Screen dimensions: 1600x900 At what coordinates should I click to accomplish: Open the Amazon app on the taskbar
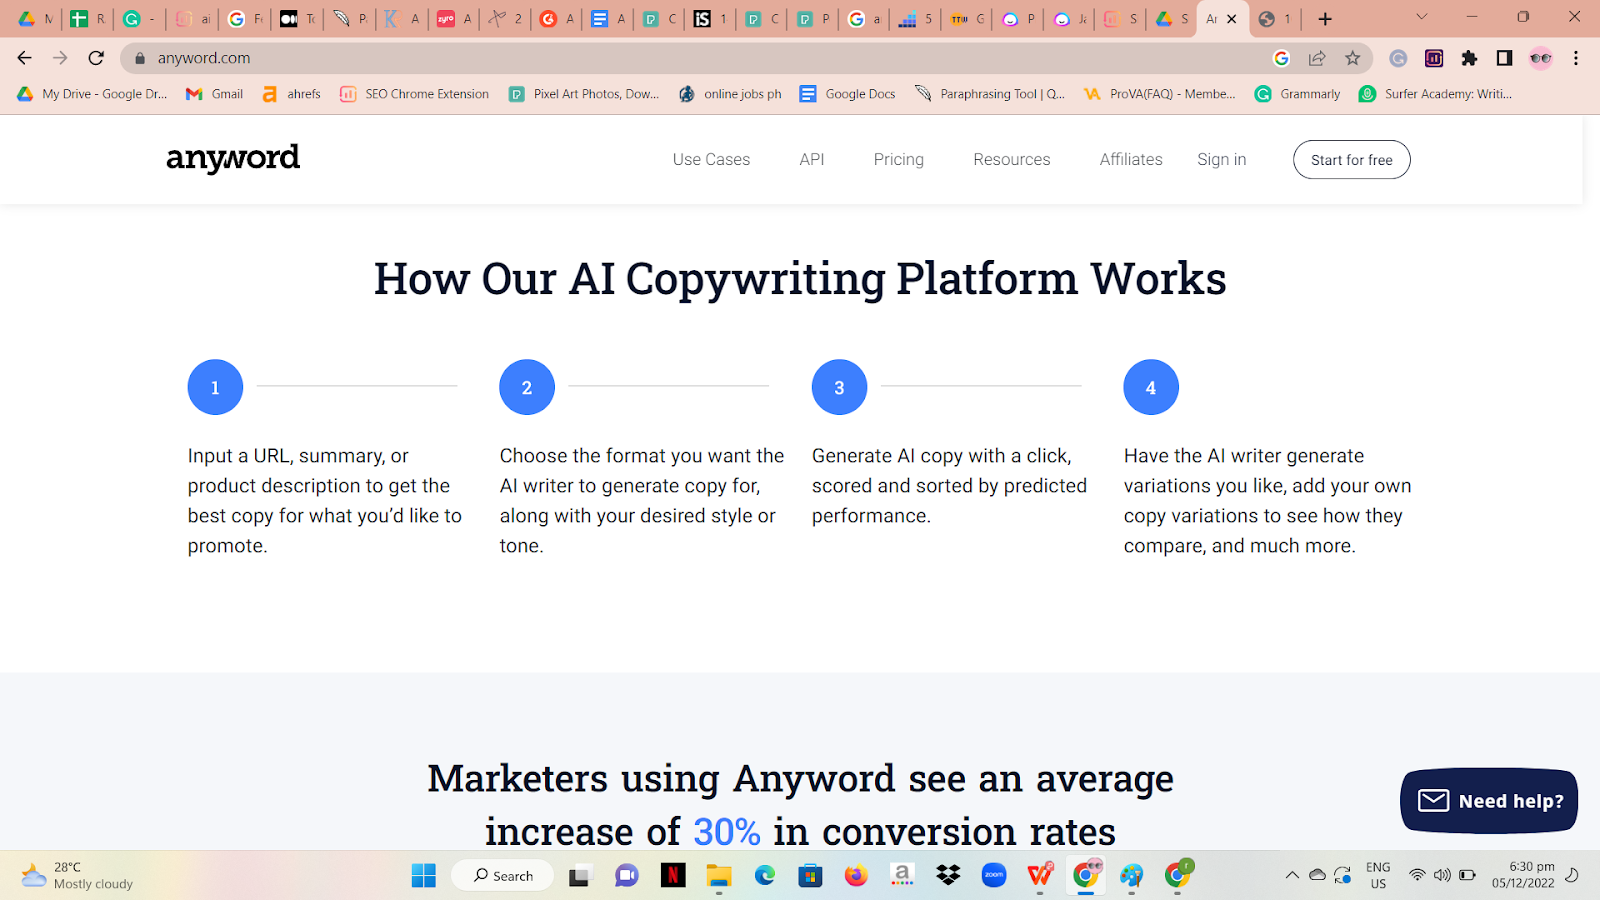902,876
